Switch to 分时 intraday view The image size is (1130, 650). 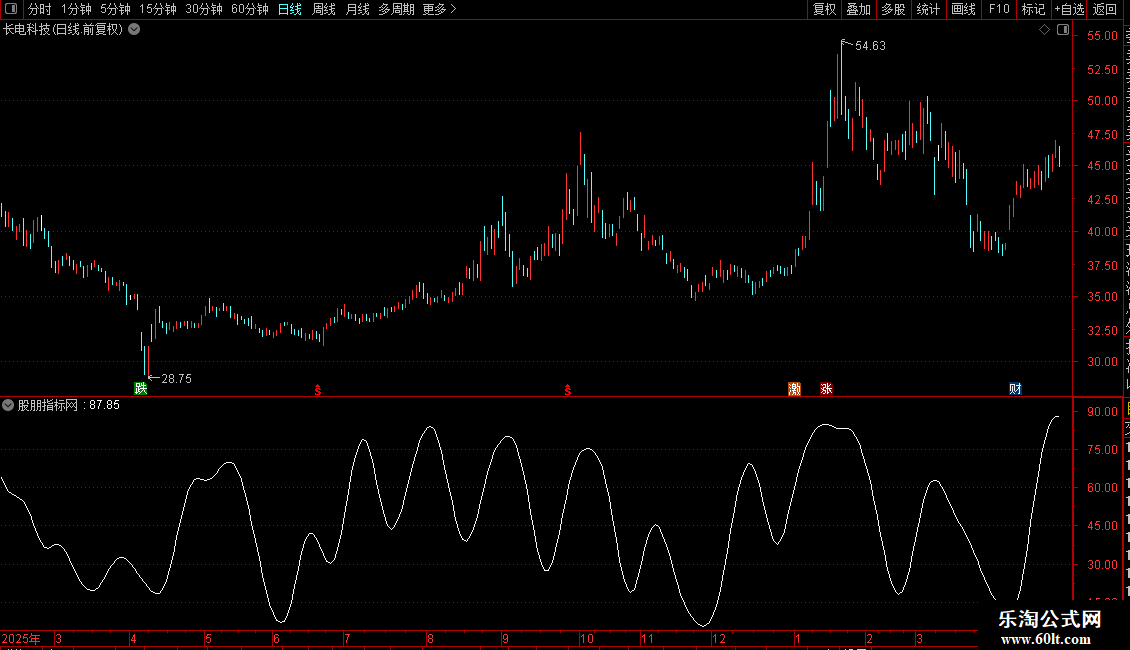pyautogui.click(x=40, y=9)
